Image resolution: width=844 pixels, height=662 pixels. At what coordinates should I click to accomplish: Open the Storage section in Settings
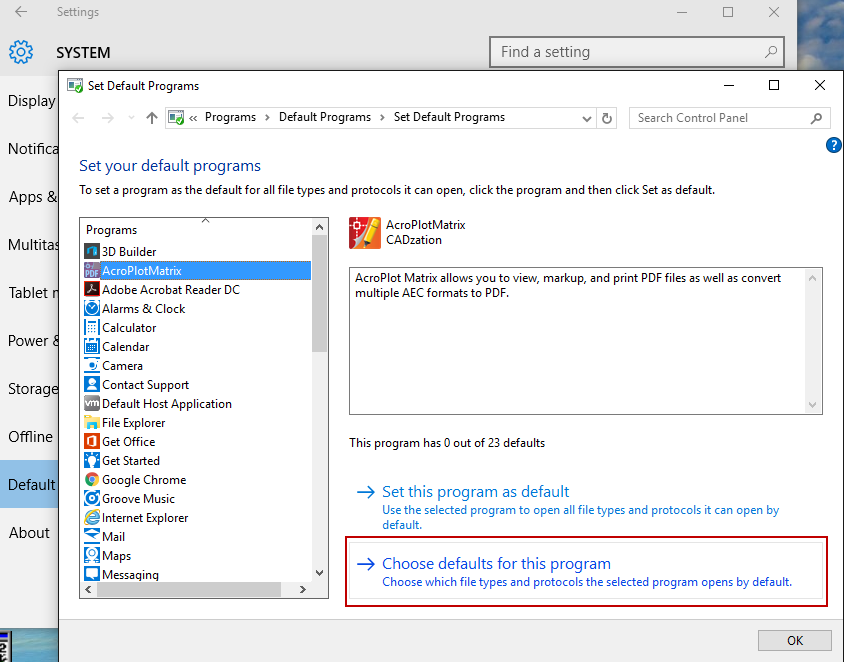[x=31, y=389]
